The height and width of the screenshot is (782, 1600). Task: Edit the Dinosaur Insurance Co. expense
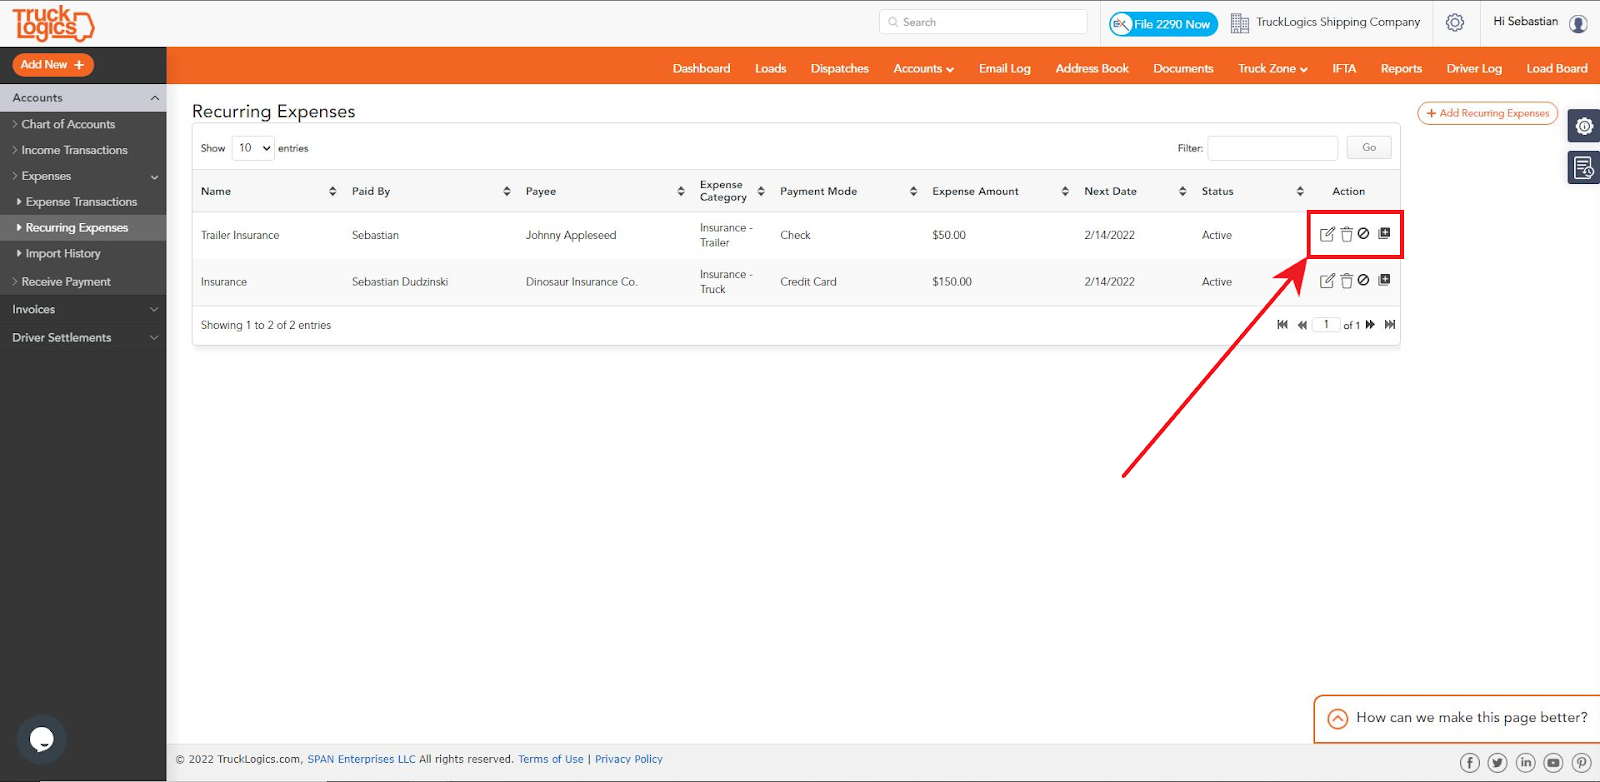point(1327,281)
